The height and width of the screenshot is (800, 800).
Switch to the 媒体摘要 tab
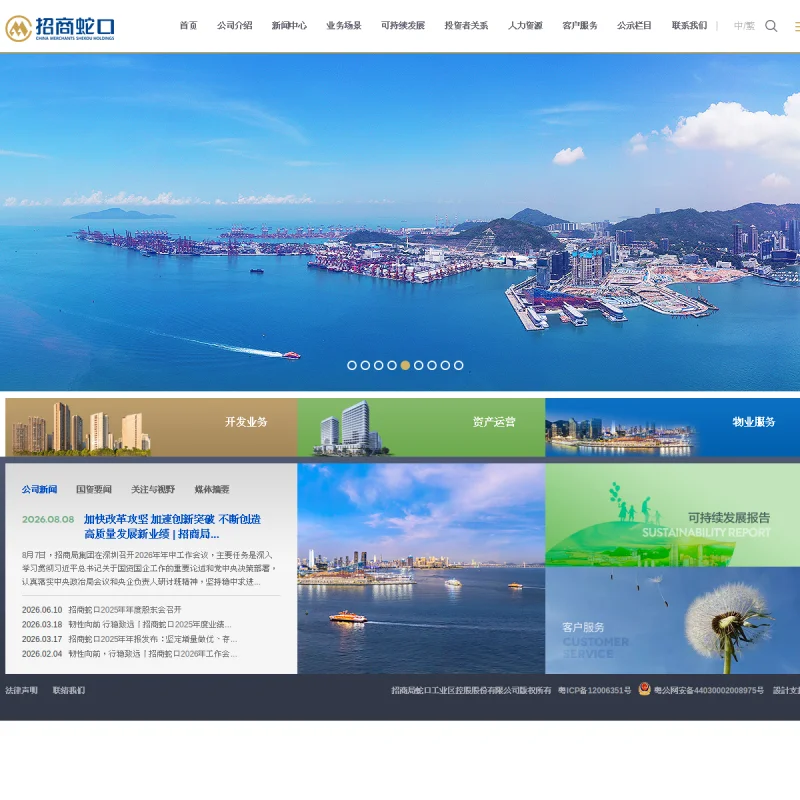coord(212,489)
